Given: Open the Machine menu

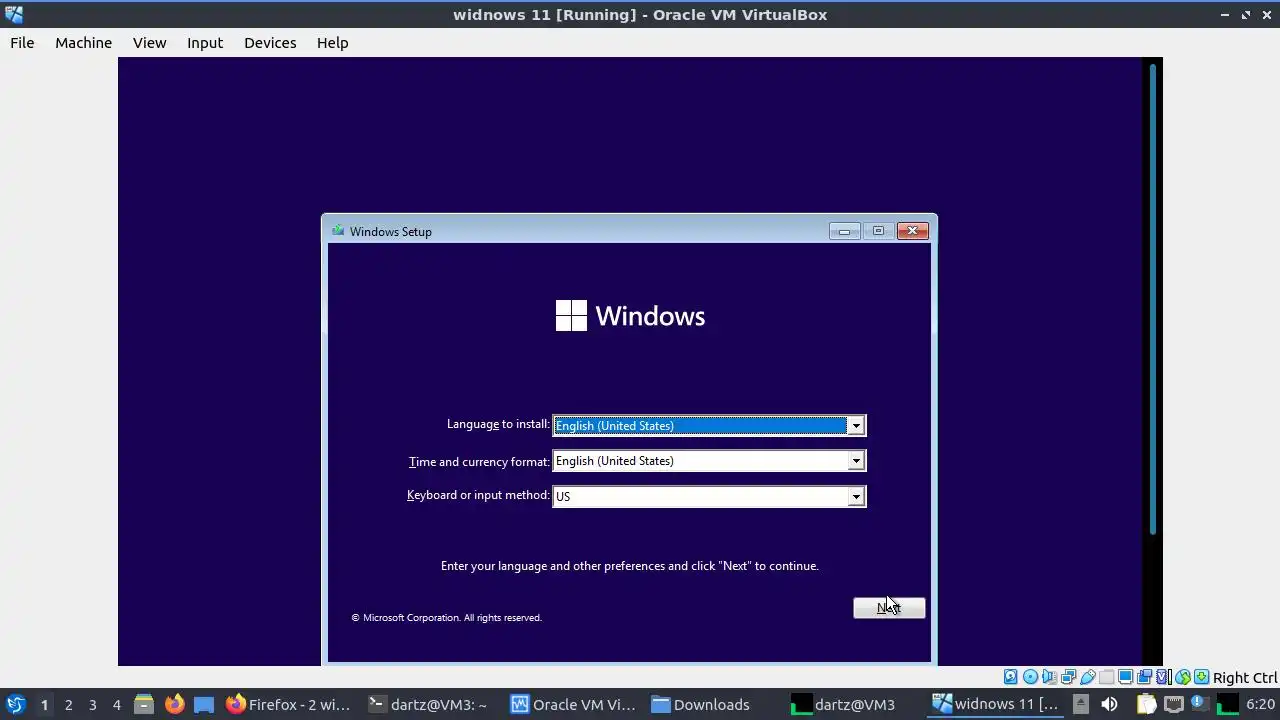Looking at the screenshot, I should [x=83, y=43].
